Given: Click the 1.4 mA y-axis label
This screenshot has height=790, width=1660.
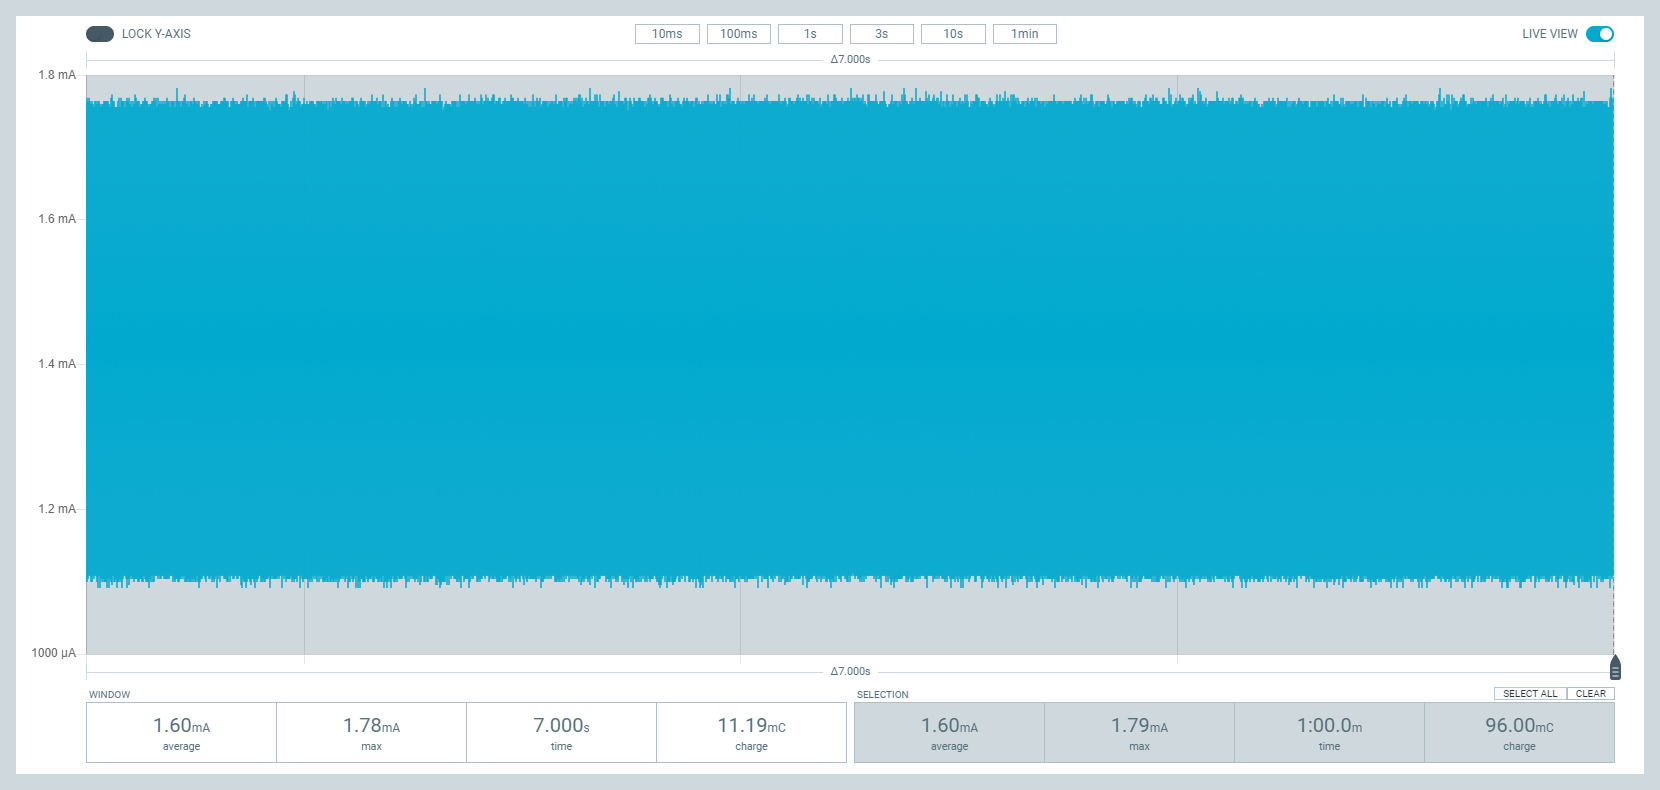Looking at the screenshot, I should 57,364.
